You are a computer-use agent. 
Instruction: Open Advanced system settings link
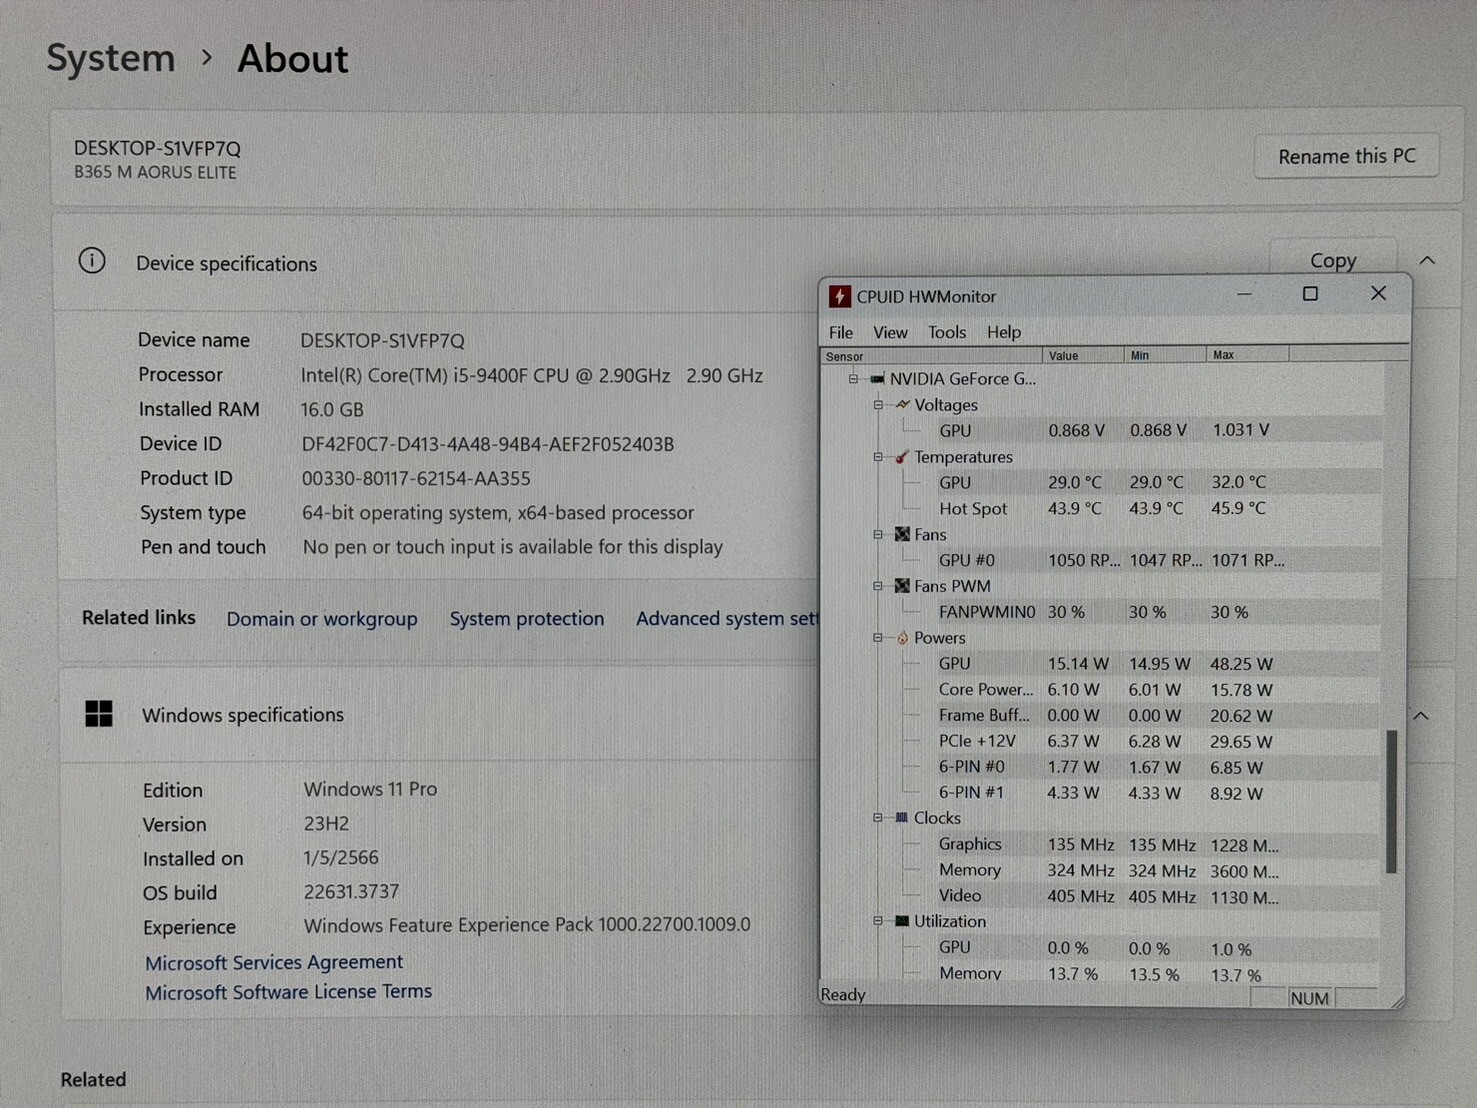point(727,619)
